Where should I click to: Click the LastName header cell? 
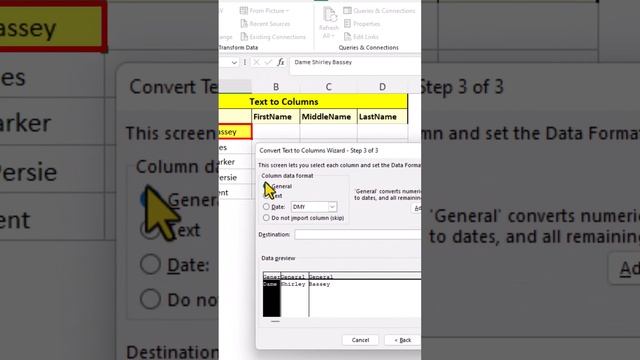click(x=382, y=117)
